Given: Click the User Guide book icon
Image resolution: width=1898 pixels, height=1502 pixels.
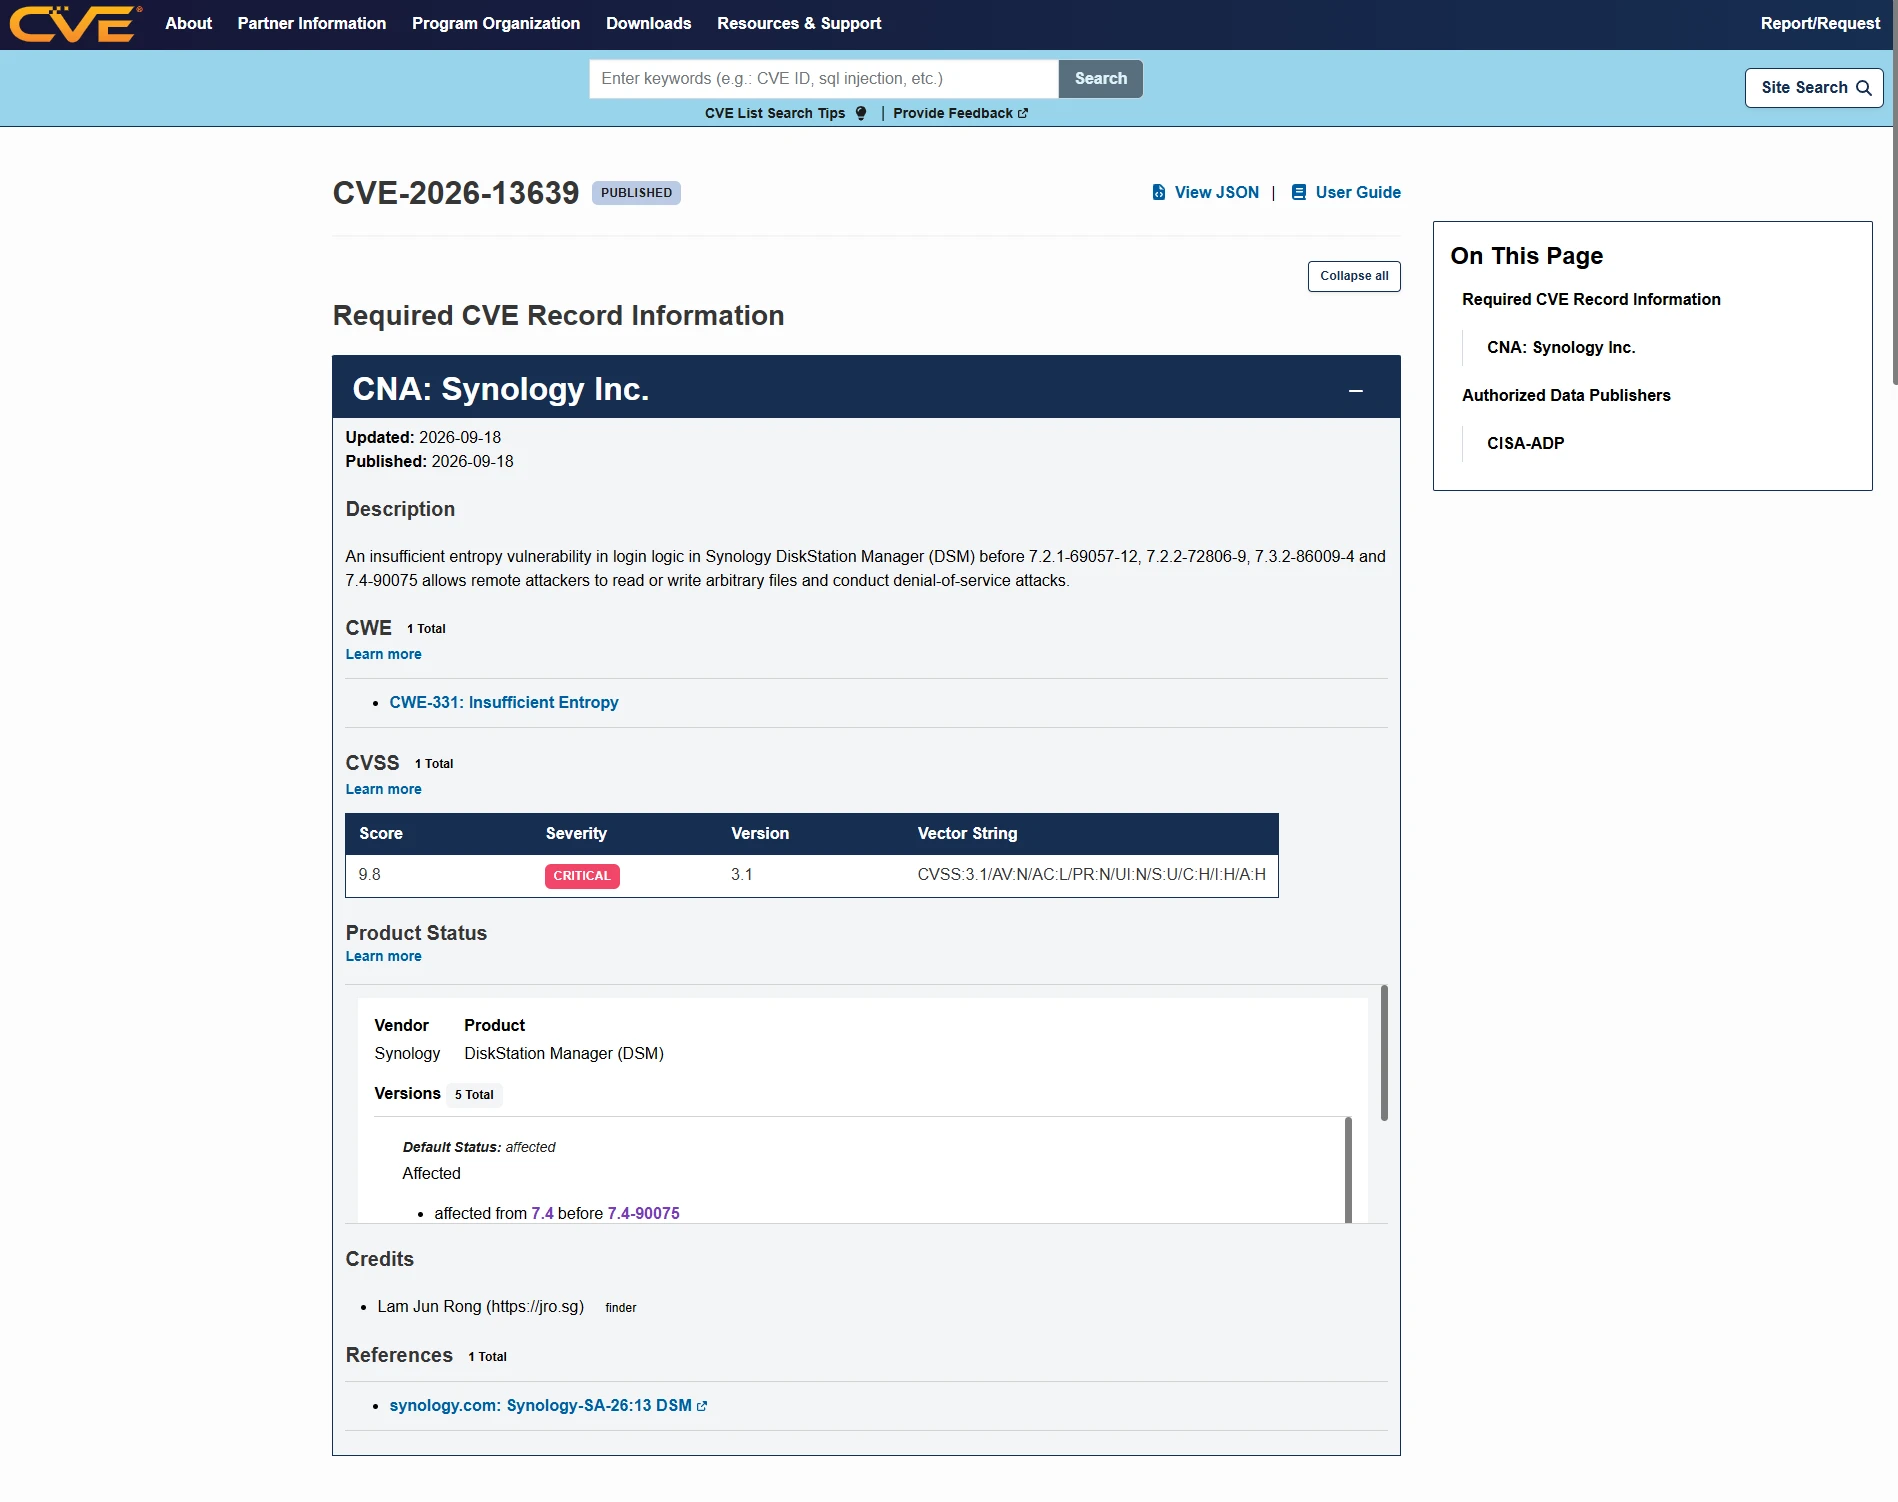Looking at the screenshot, I should pos(1299,192).
